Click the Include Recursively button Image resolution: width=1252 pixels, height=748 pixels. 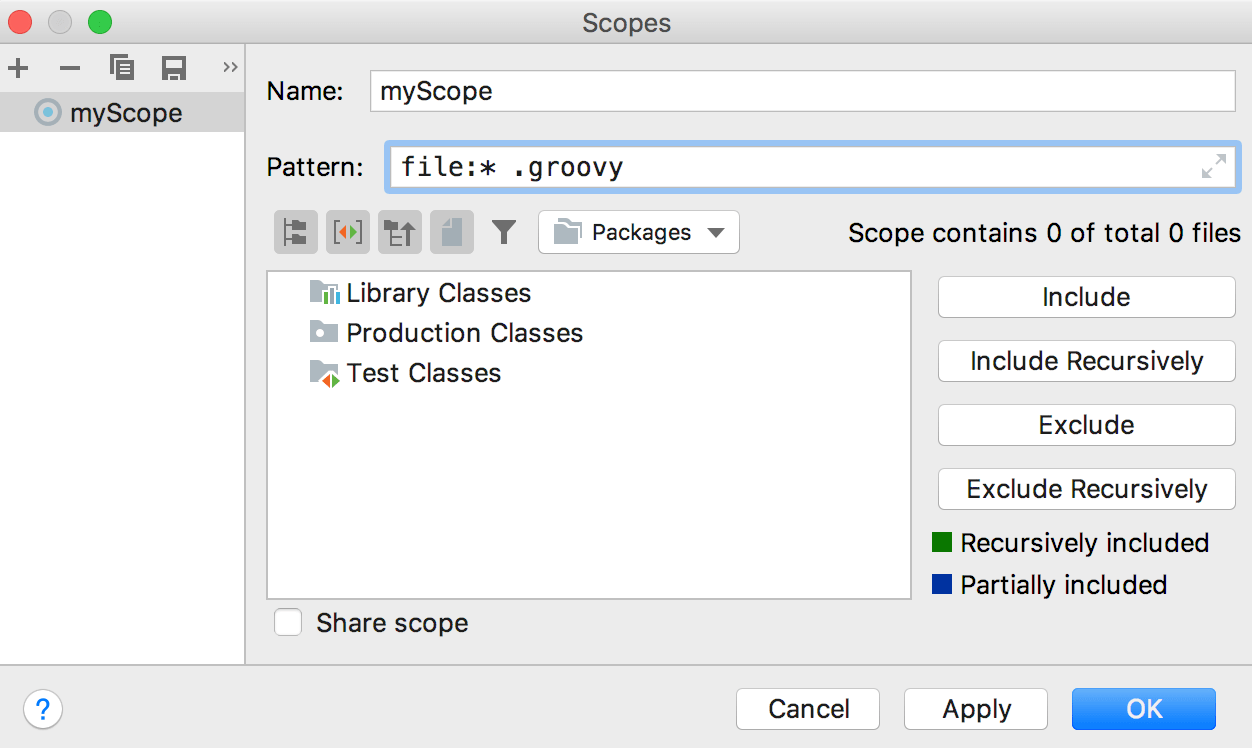1087,361
